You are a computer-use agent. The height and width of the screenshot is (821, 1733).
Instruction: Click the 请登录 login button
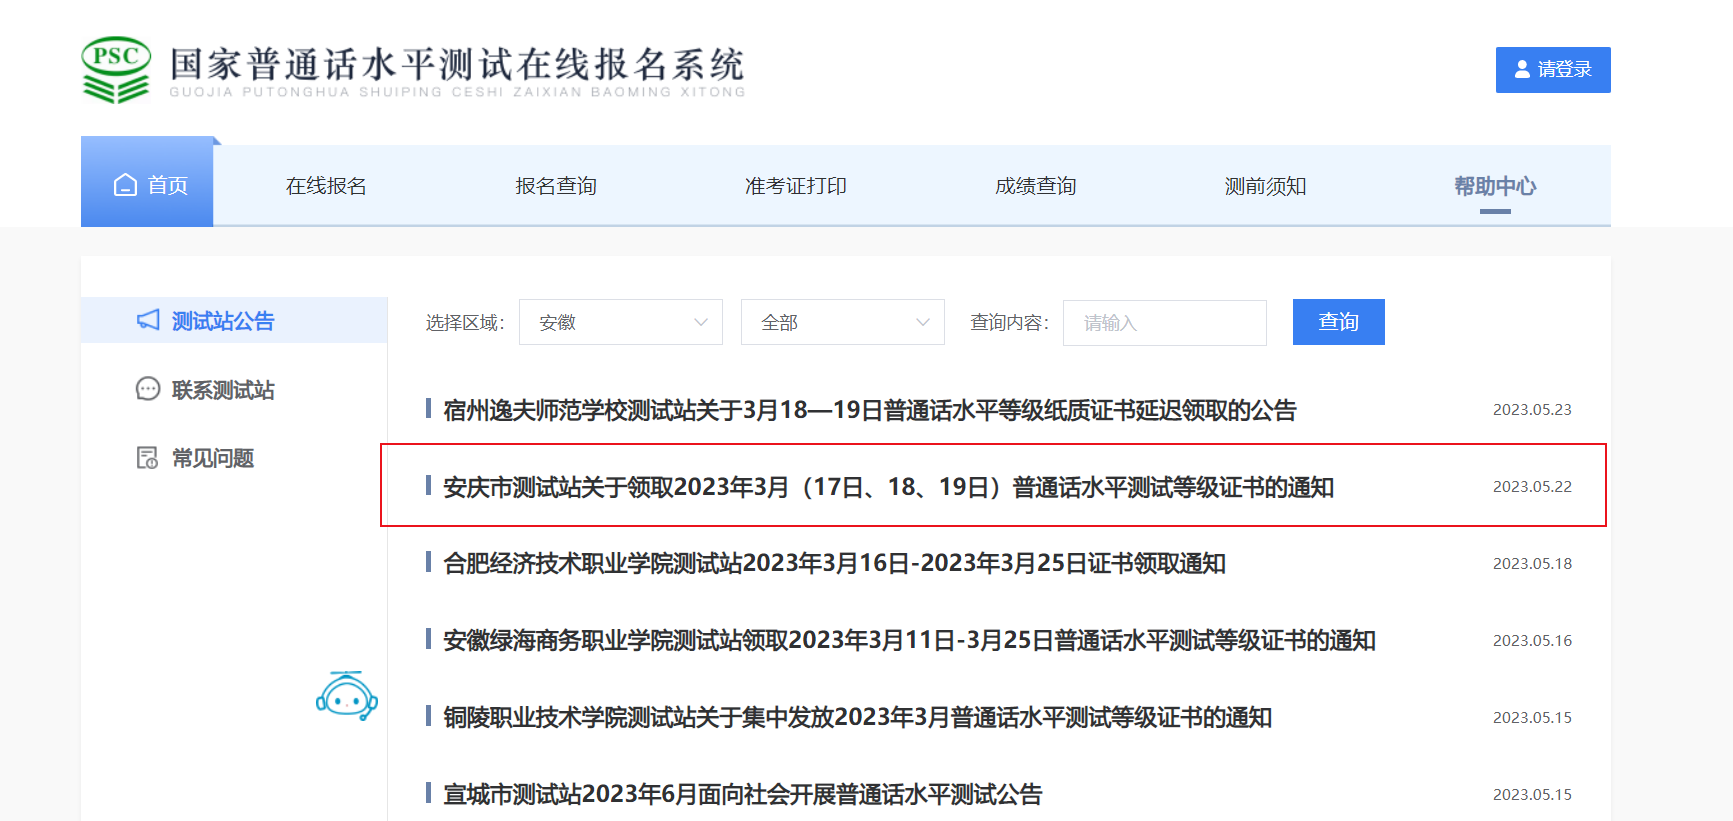(x=1553, y=70)
